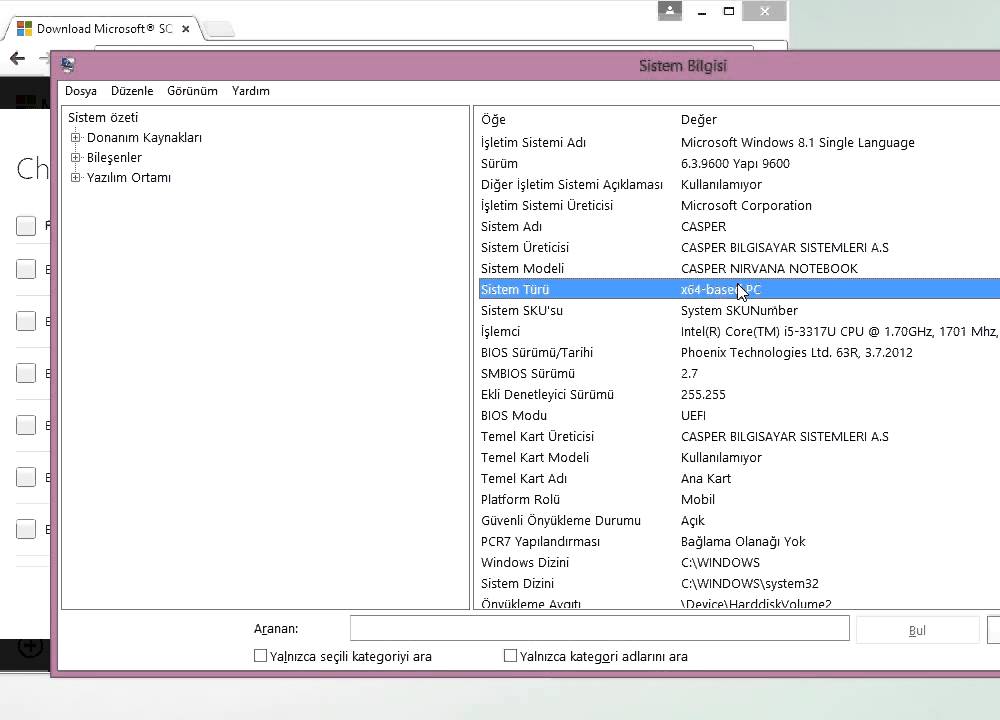Open the Düzenle menu
Image resolution: width=1000 pixels, height=720 pixels.
132,91
